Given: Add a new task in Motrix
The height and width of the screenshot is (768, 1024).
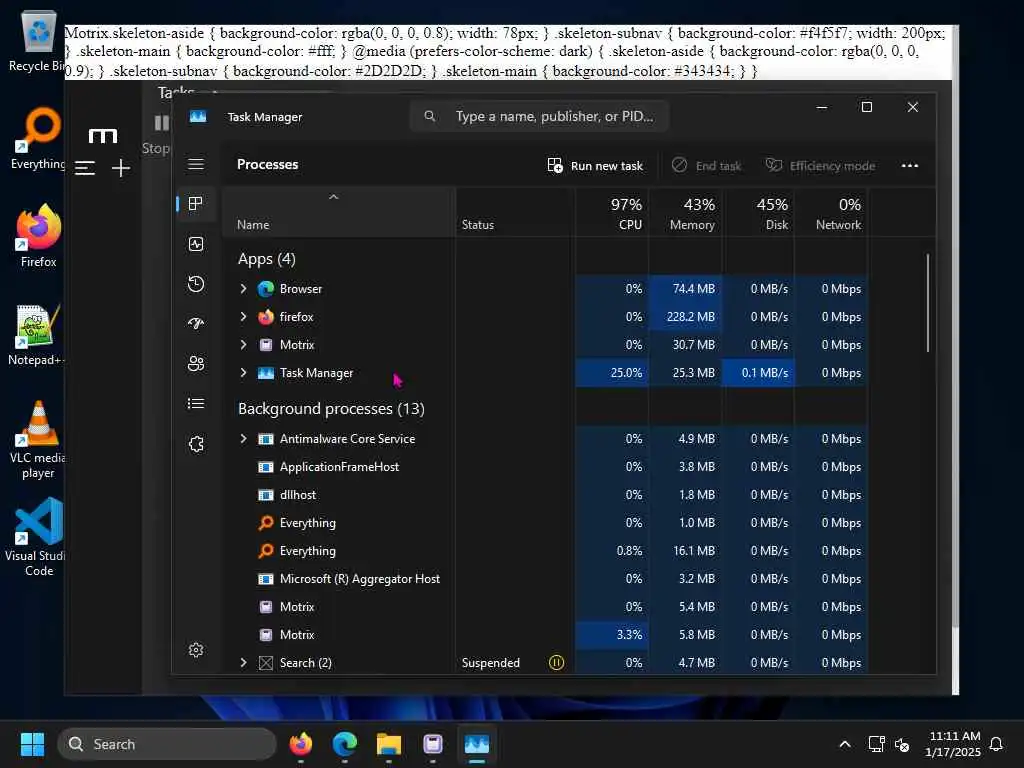Looking at the screenshot, I should click(121, 168).
